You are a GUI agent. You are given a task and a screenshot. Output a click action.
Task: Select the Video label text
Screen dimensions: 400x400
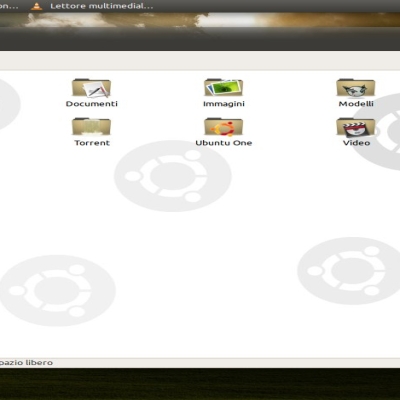point(356,143)
